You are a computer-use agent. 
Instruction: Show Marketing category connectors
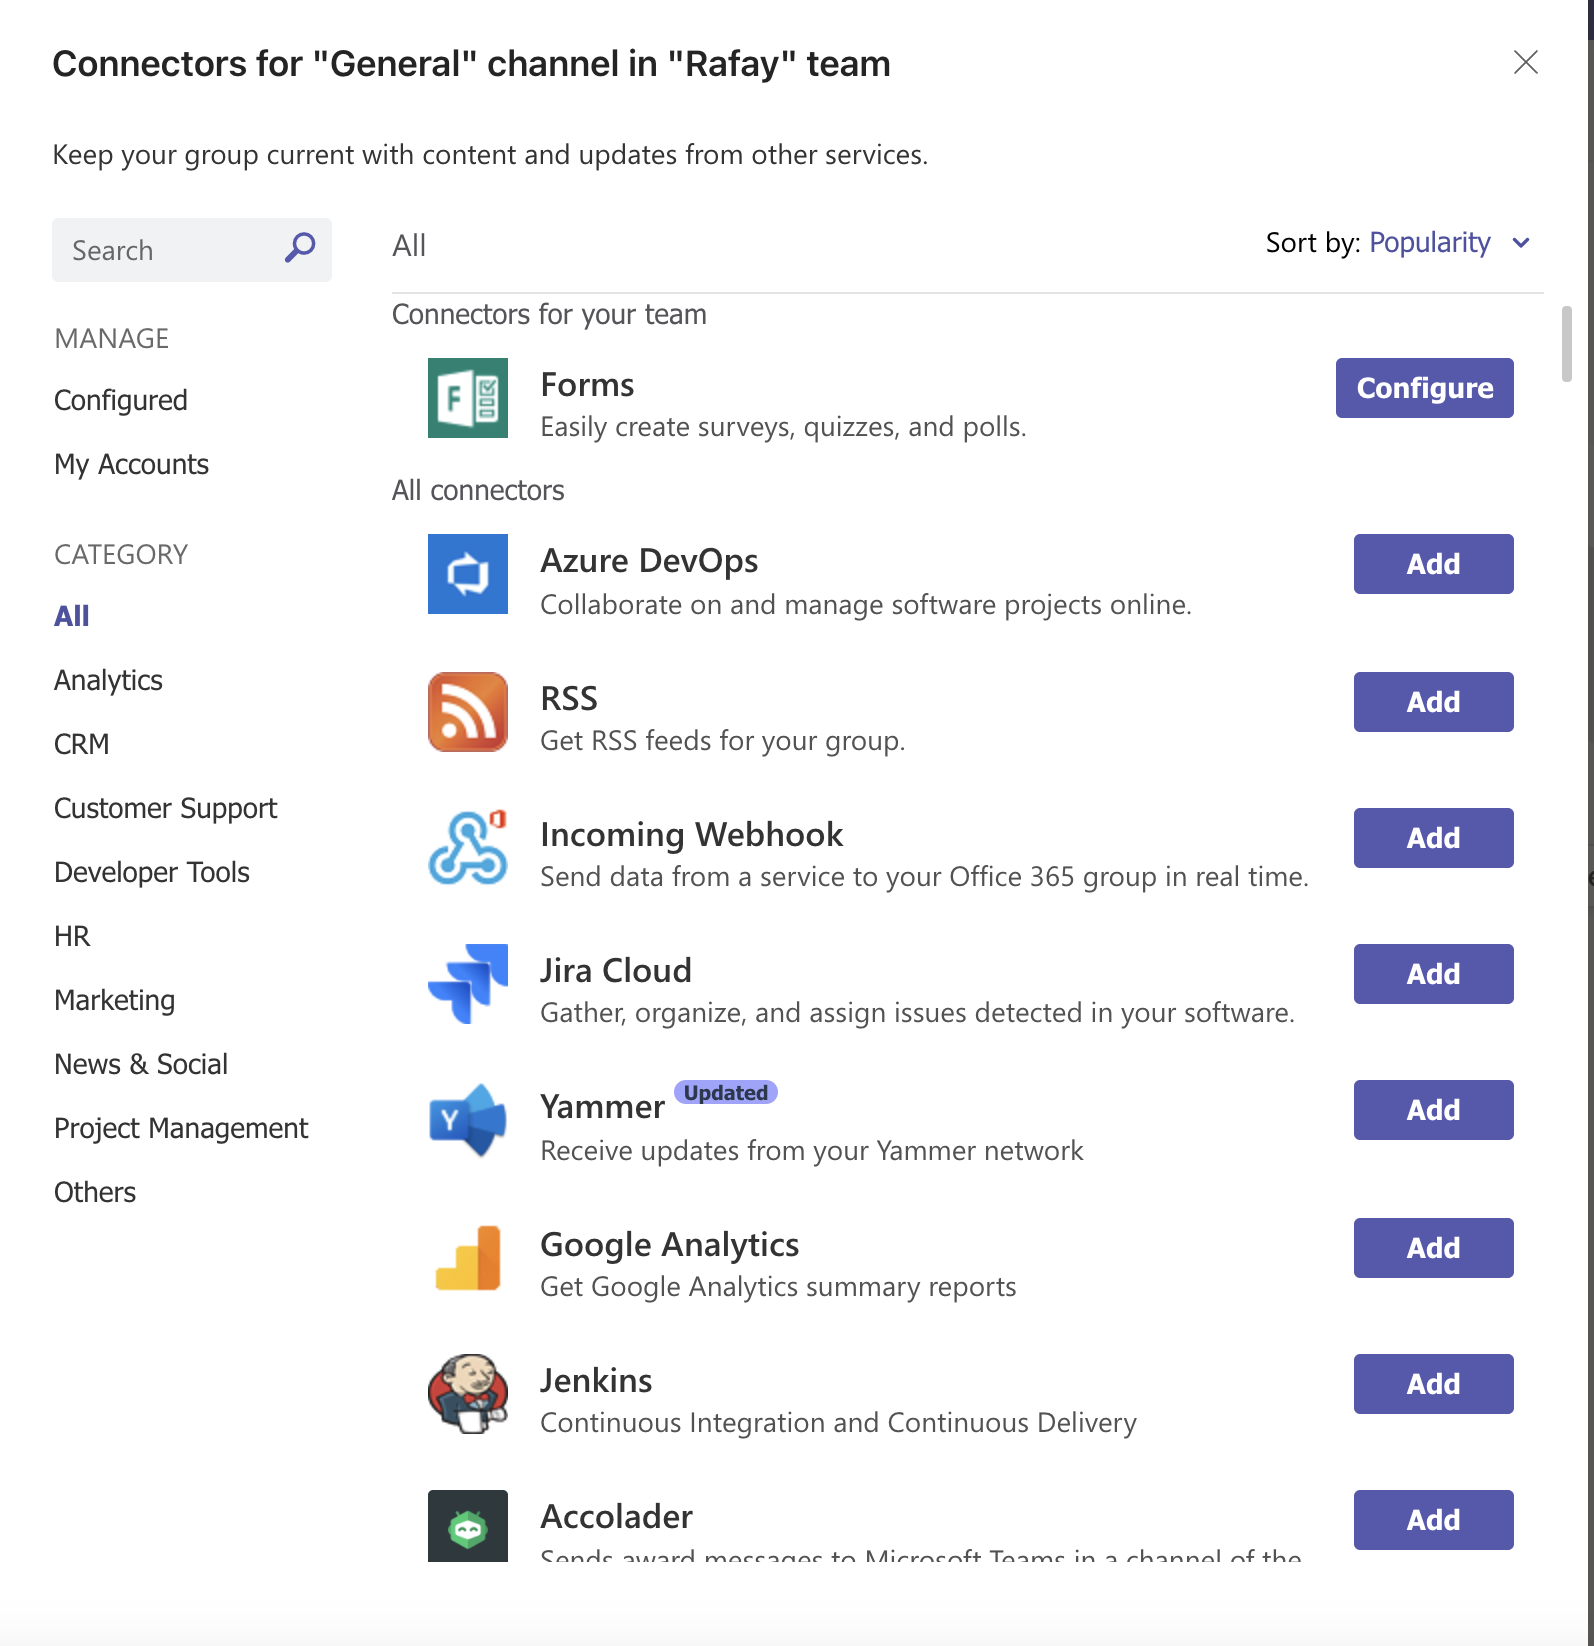pos(115,1000)
